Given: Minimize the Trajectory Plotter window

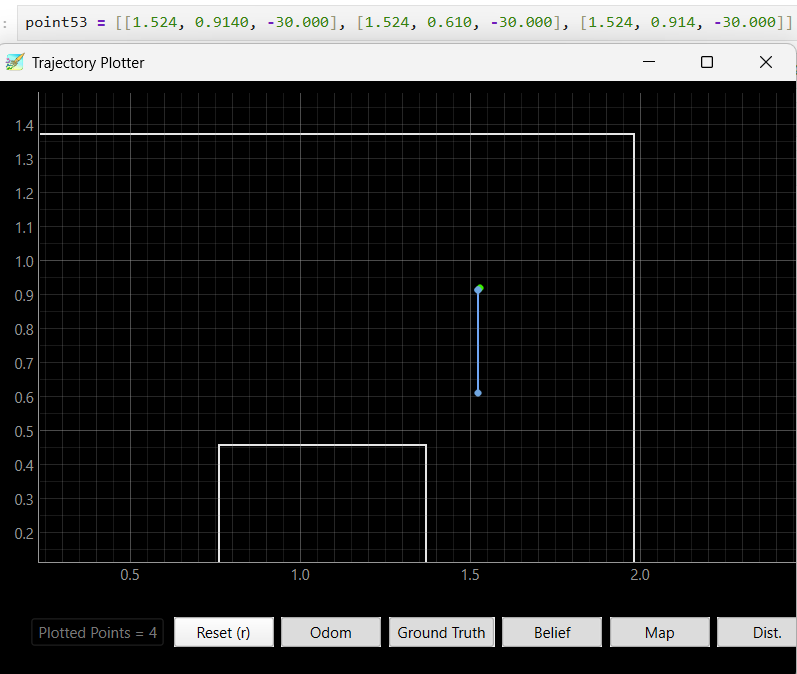Looking at the screenshot, I should click(x=649, y=62).
